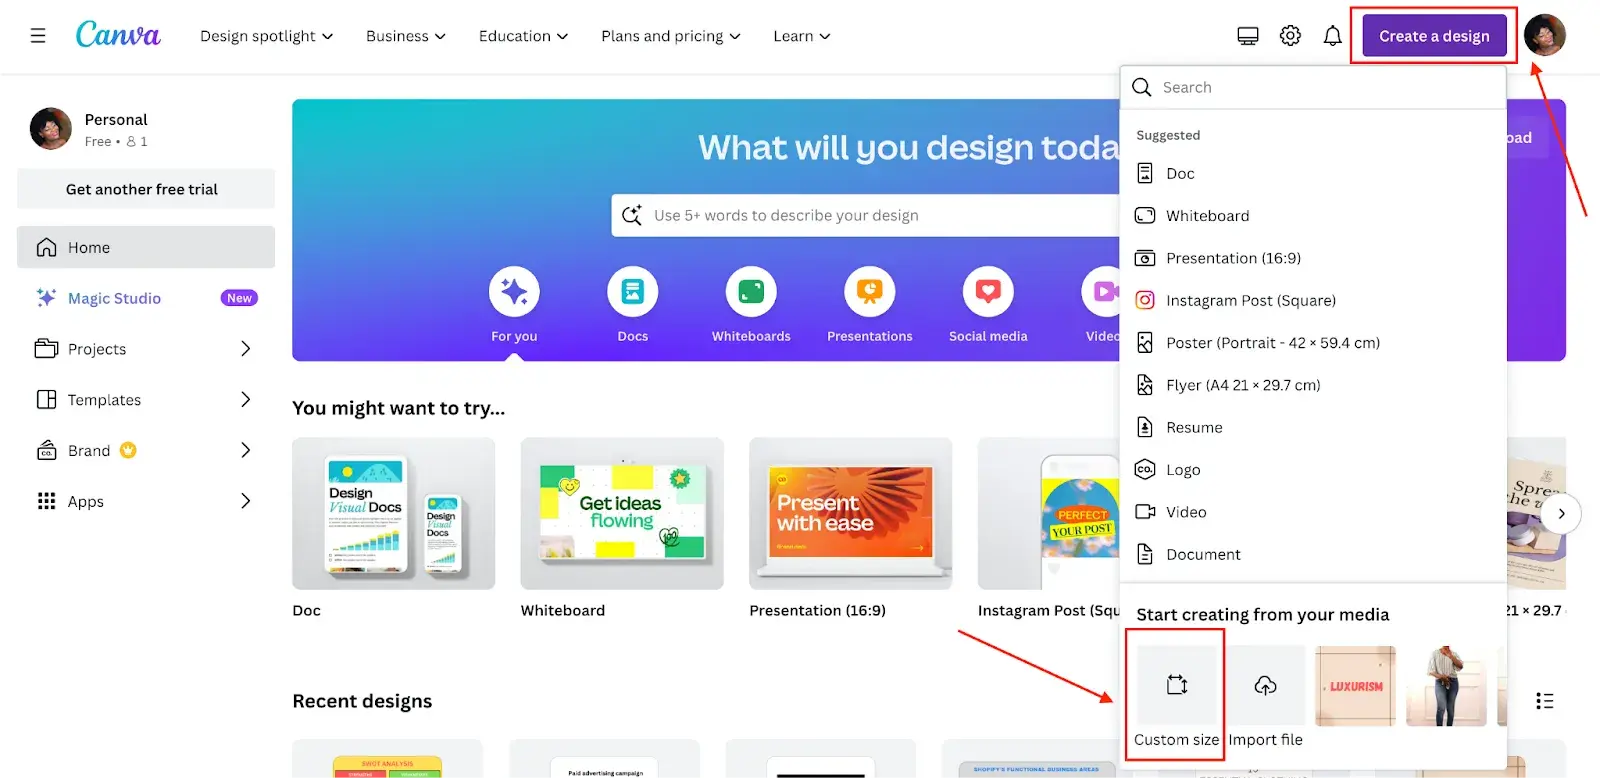This screenshot has height=778, width=1600.
Task: Select the LUXURISM media thumbnail
Action: pyautogui.click(x=1355, y=685)
